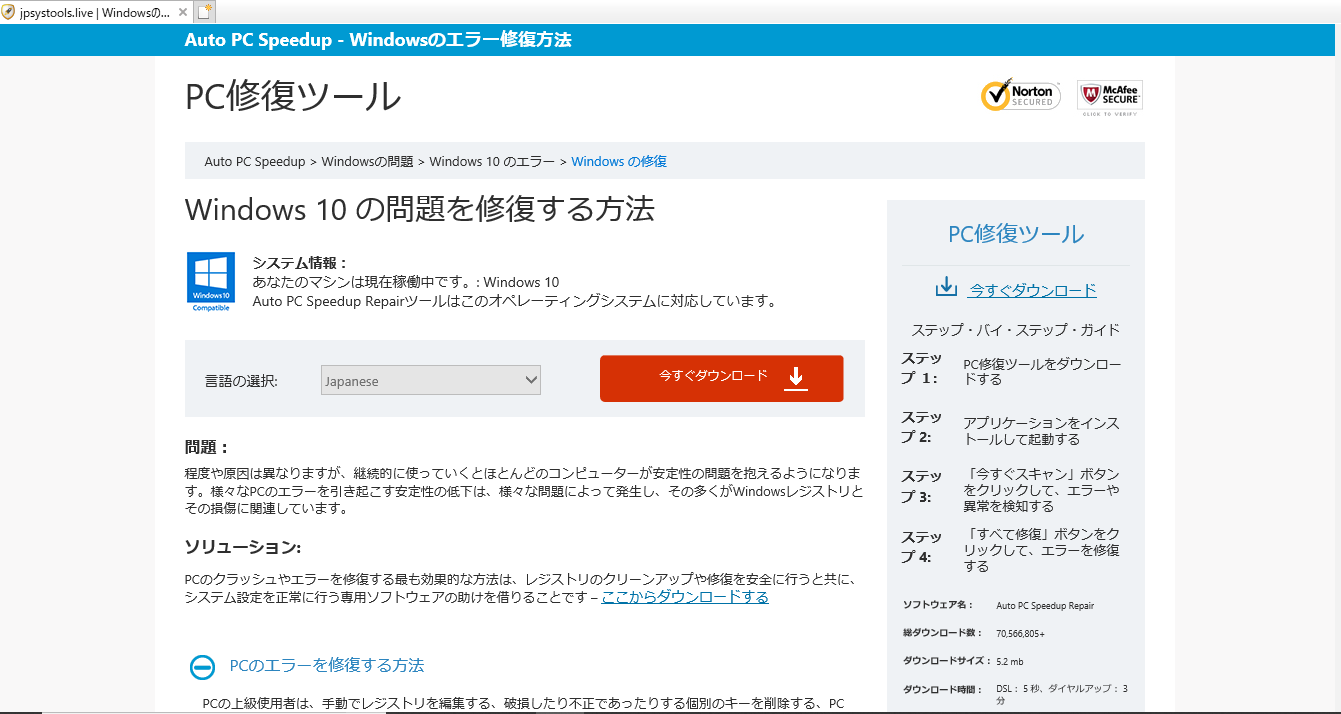Go to Windowsの問題 breadcrumb
Screen dimensions: 1341x714
click(367, 161)
